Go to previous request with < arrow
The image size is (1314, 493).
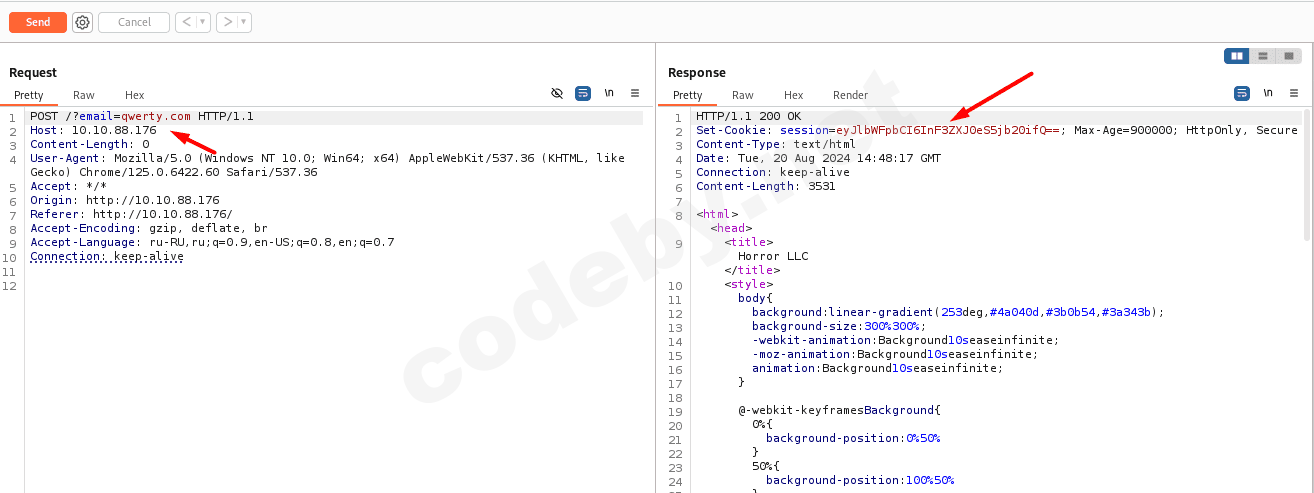click(x=186, y=22)
